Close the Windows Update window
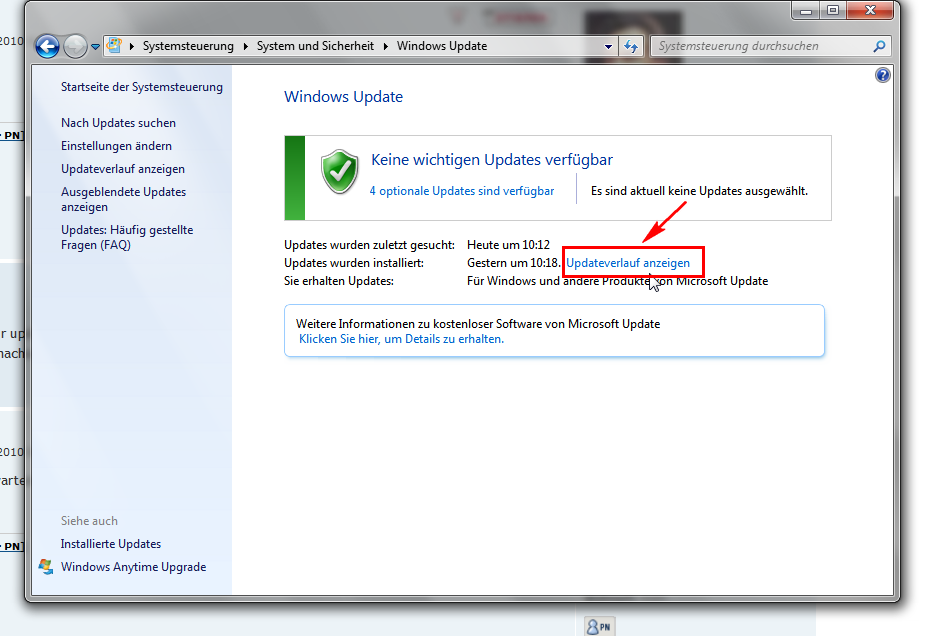This screenshot has width=926, height=636. click(870, 10)
